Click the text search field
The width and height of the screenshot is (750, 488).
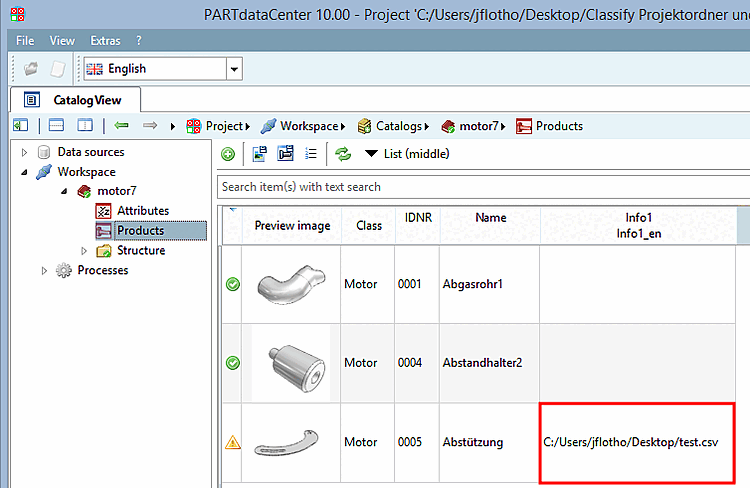coord(483,187)
